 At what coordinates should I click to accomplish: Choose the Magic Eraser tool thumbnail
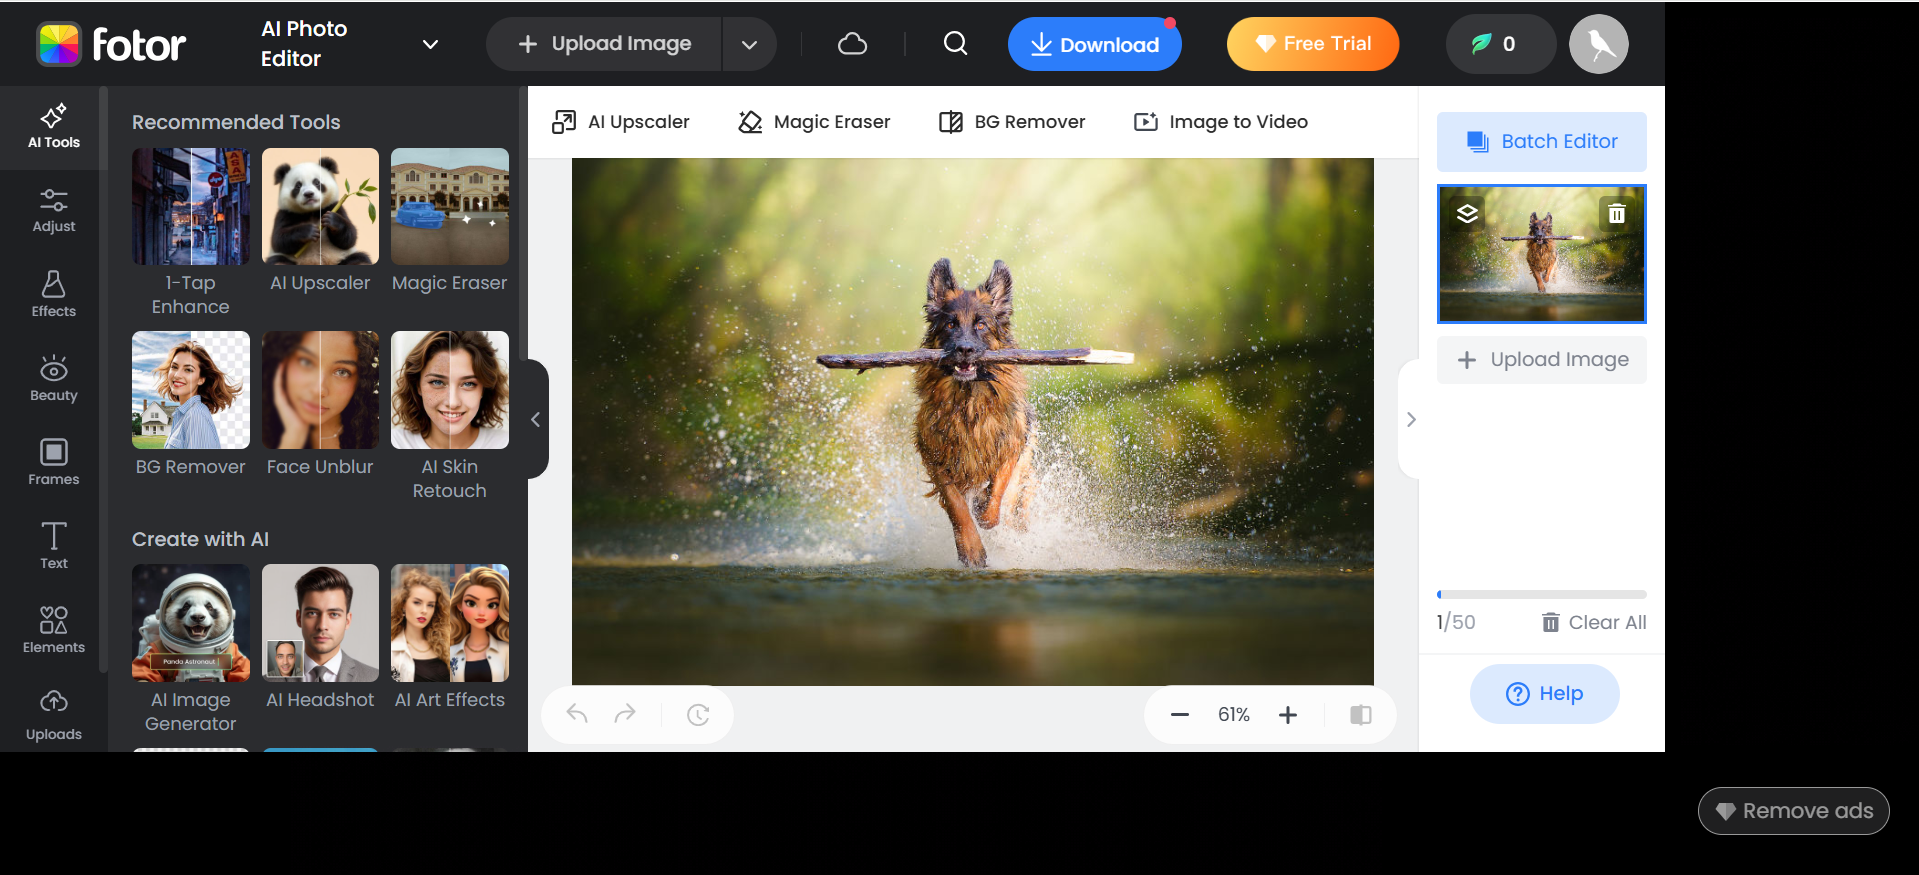(450, 207)
